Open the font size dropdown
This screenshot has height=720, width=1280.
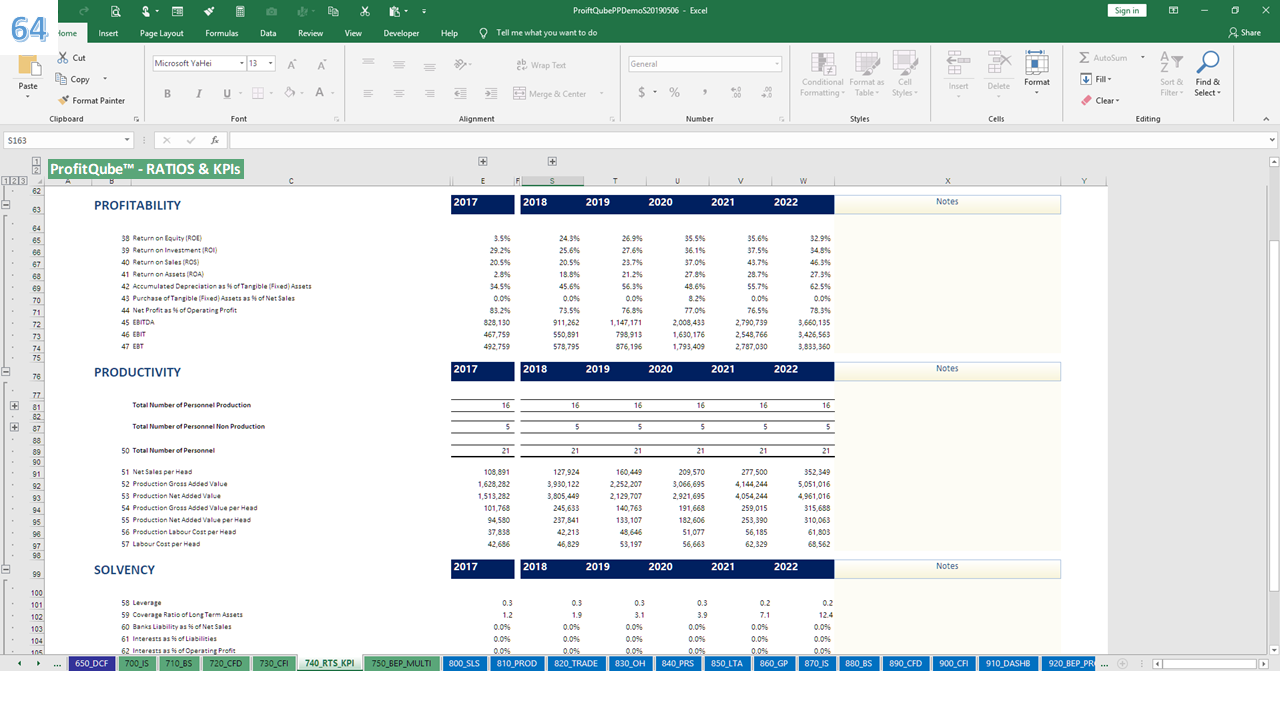pyautogui.click(x=270, y=63)
